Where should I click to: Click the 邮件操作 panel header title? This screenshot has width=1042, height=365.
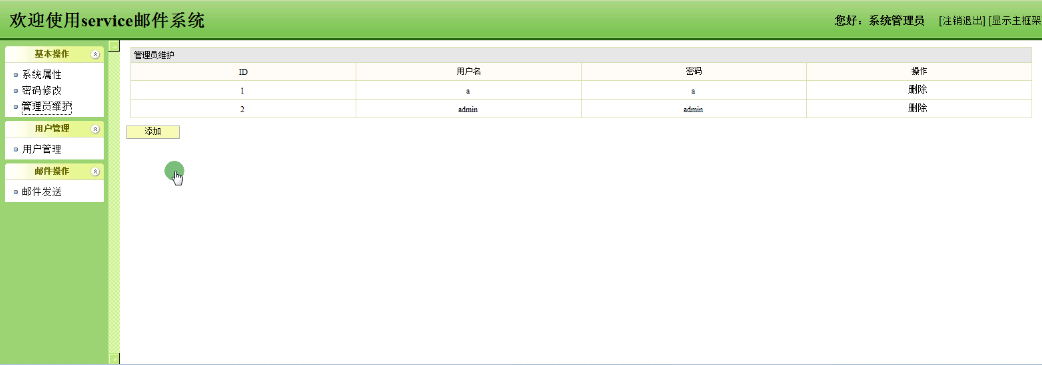[52, 172]
